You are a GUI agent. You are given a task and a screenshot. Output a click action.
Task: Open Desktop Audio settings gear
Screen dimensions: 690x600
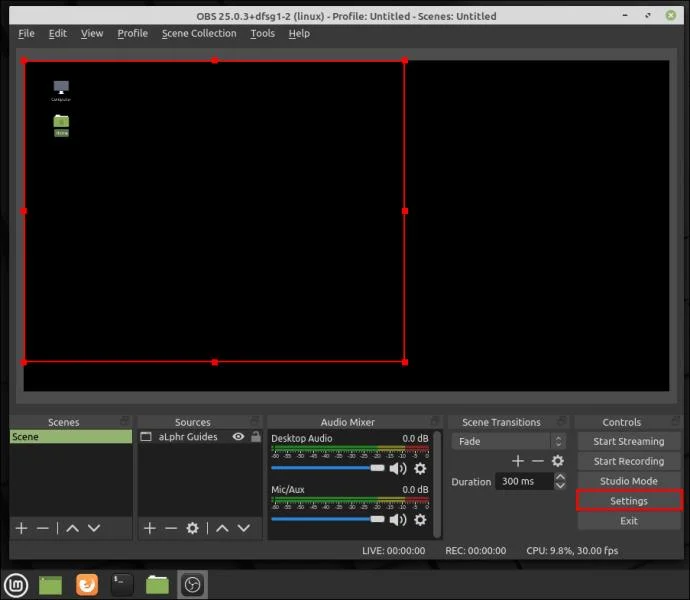click(x=420, y=468)
